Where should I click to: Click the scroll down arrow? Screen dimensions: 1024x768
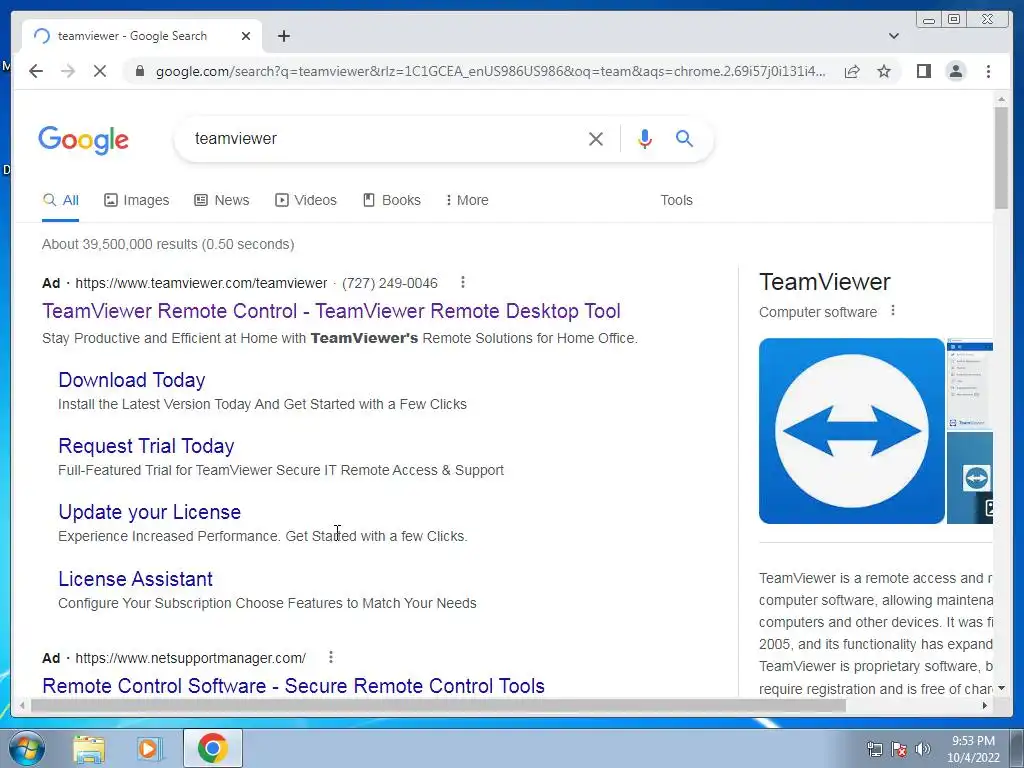point(1001,688)
